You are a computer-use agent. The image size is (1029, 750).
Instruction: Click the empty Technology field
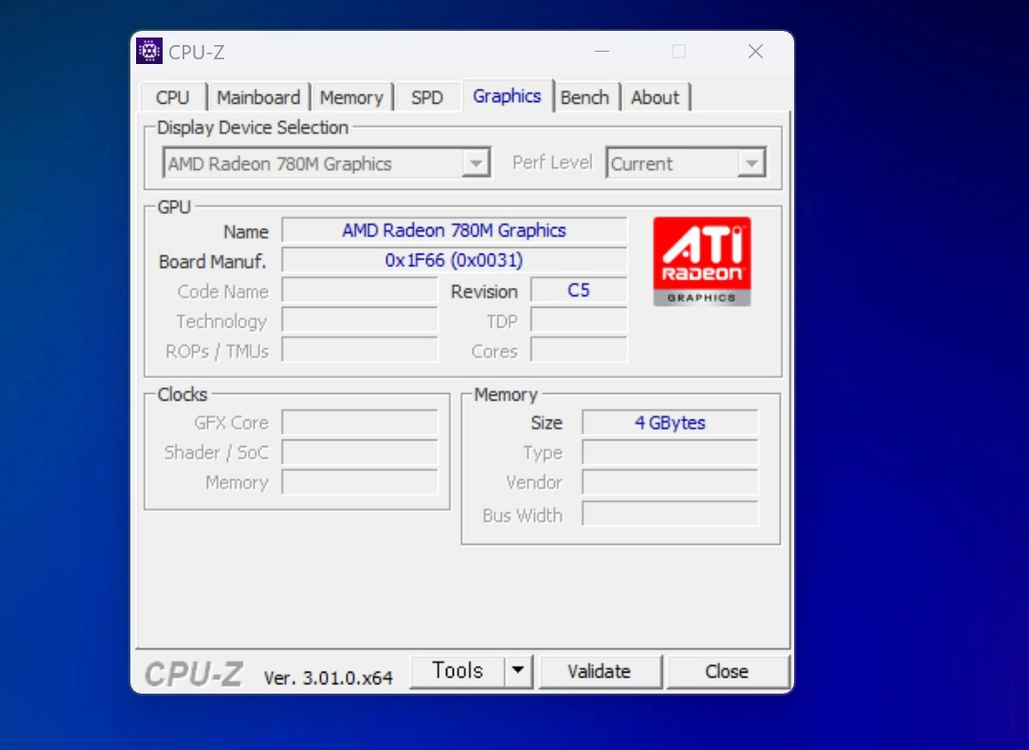point(360,320)
